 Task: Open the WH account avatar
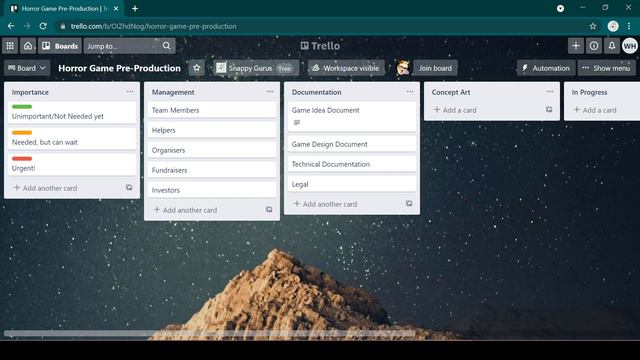630,46
